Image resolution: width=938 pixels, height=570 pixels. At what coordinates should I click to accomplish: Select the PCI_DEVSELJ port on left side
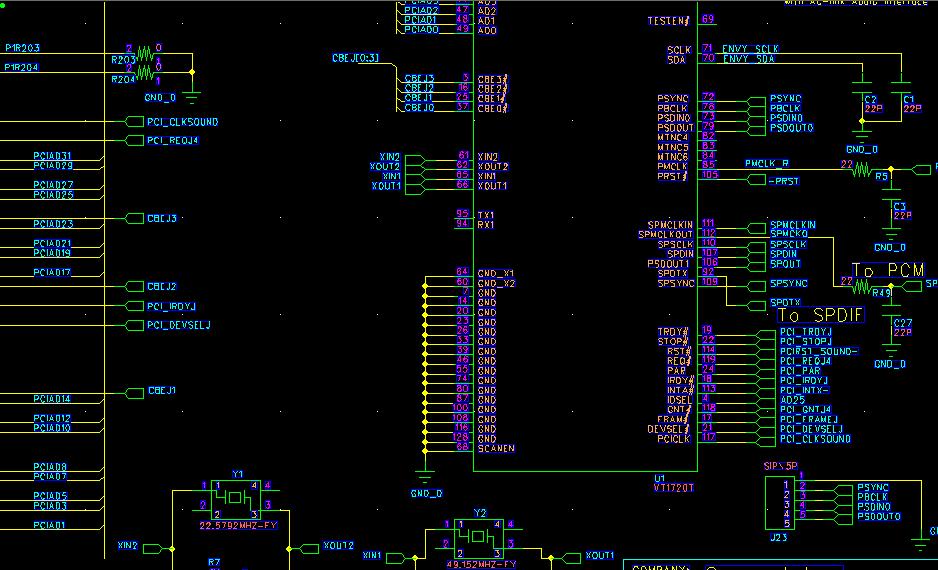point(177,325)
